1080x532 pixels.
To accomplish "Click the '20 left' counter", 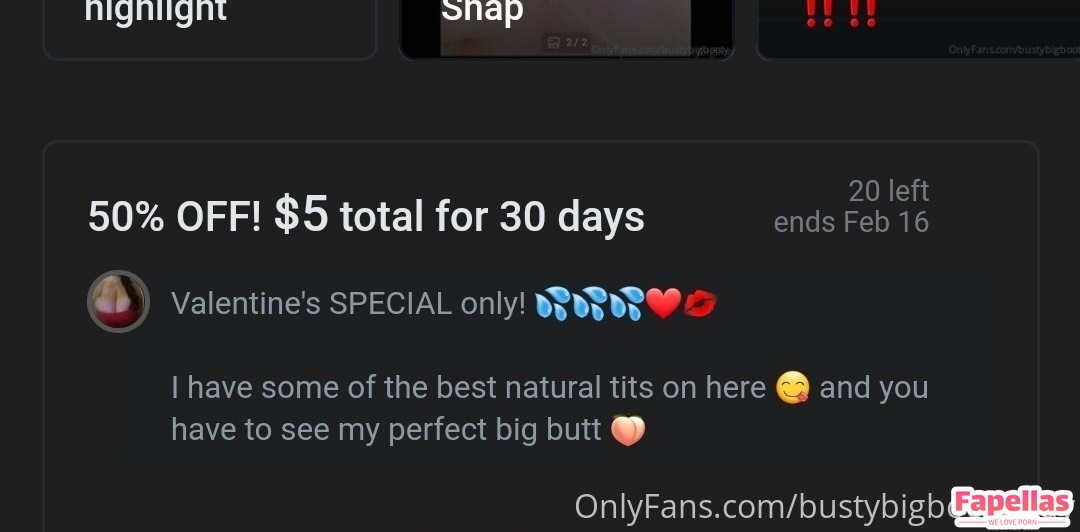I will coord(889,191).
